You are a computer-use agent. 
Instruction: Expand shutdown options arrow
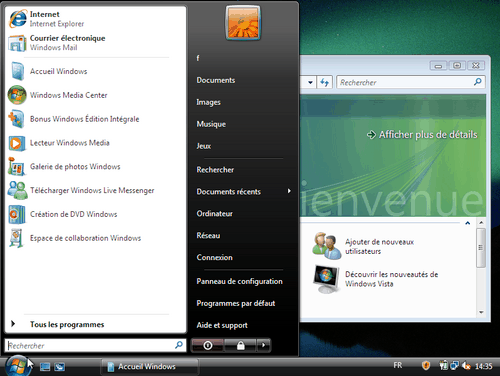(263, 345)
